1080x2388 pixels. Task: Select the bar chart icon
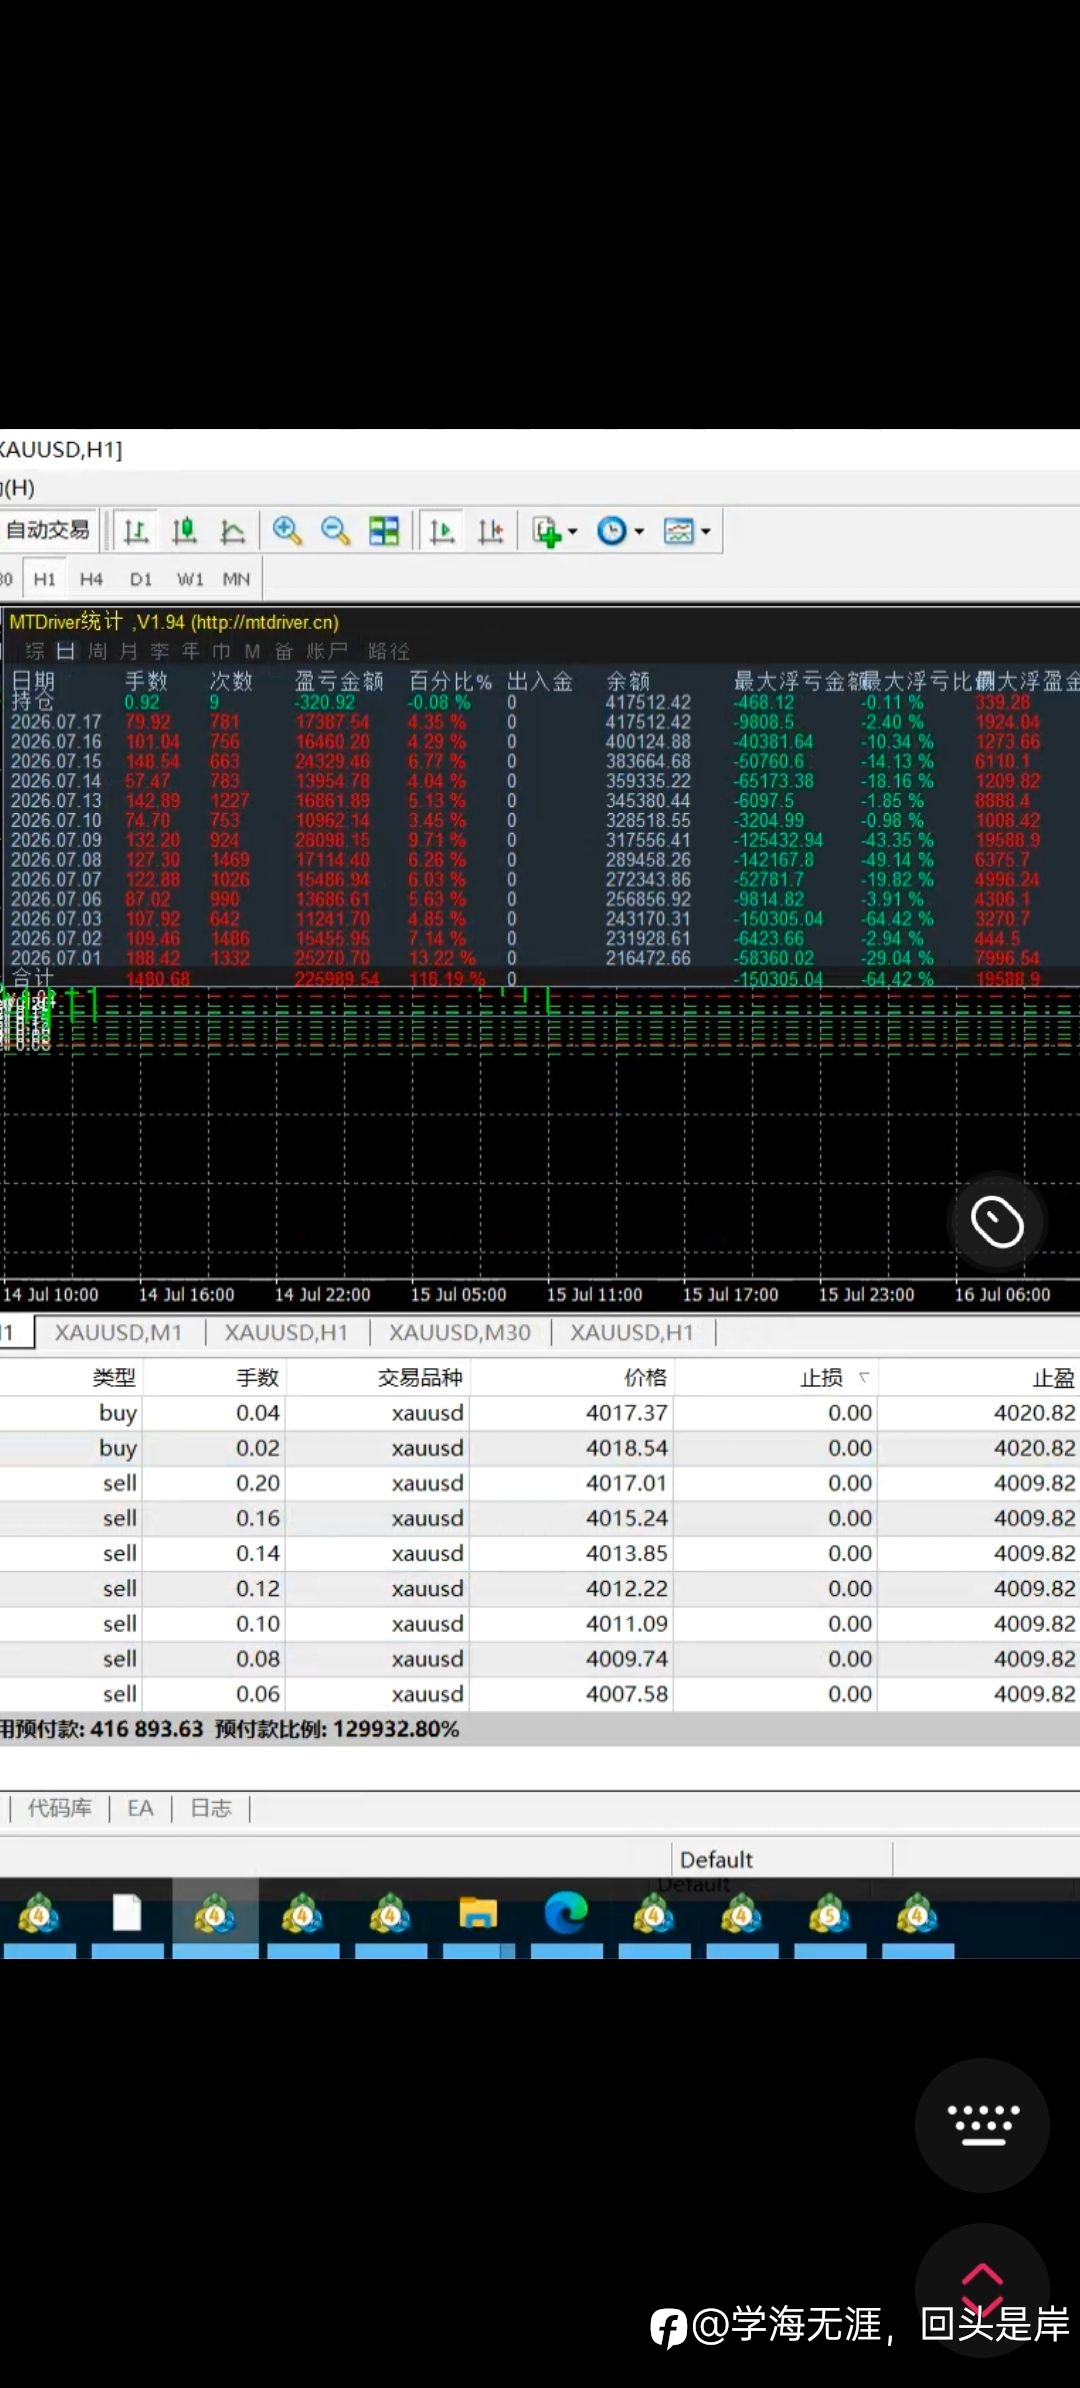click(137, 531)
